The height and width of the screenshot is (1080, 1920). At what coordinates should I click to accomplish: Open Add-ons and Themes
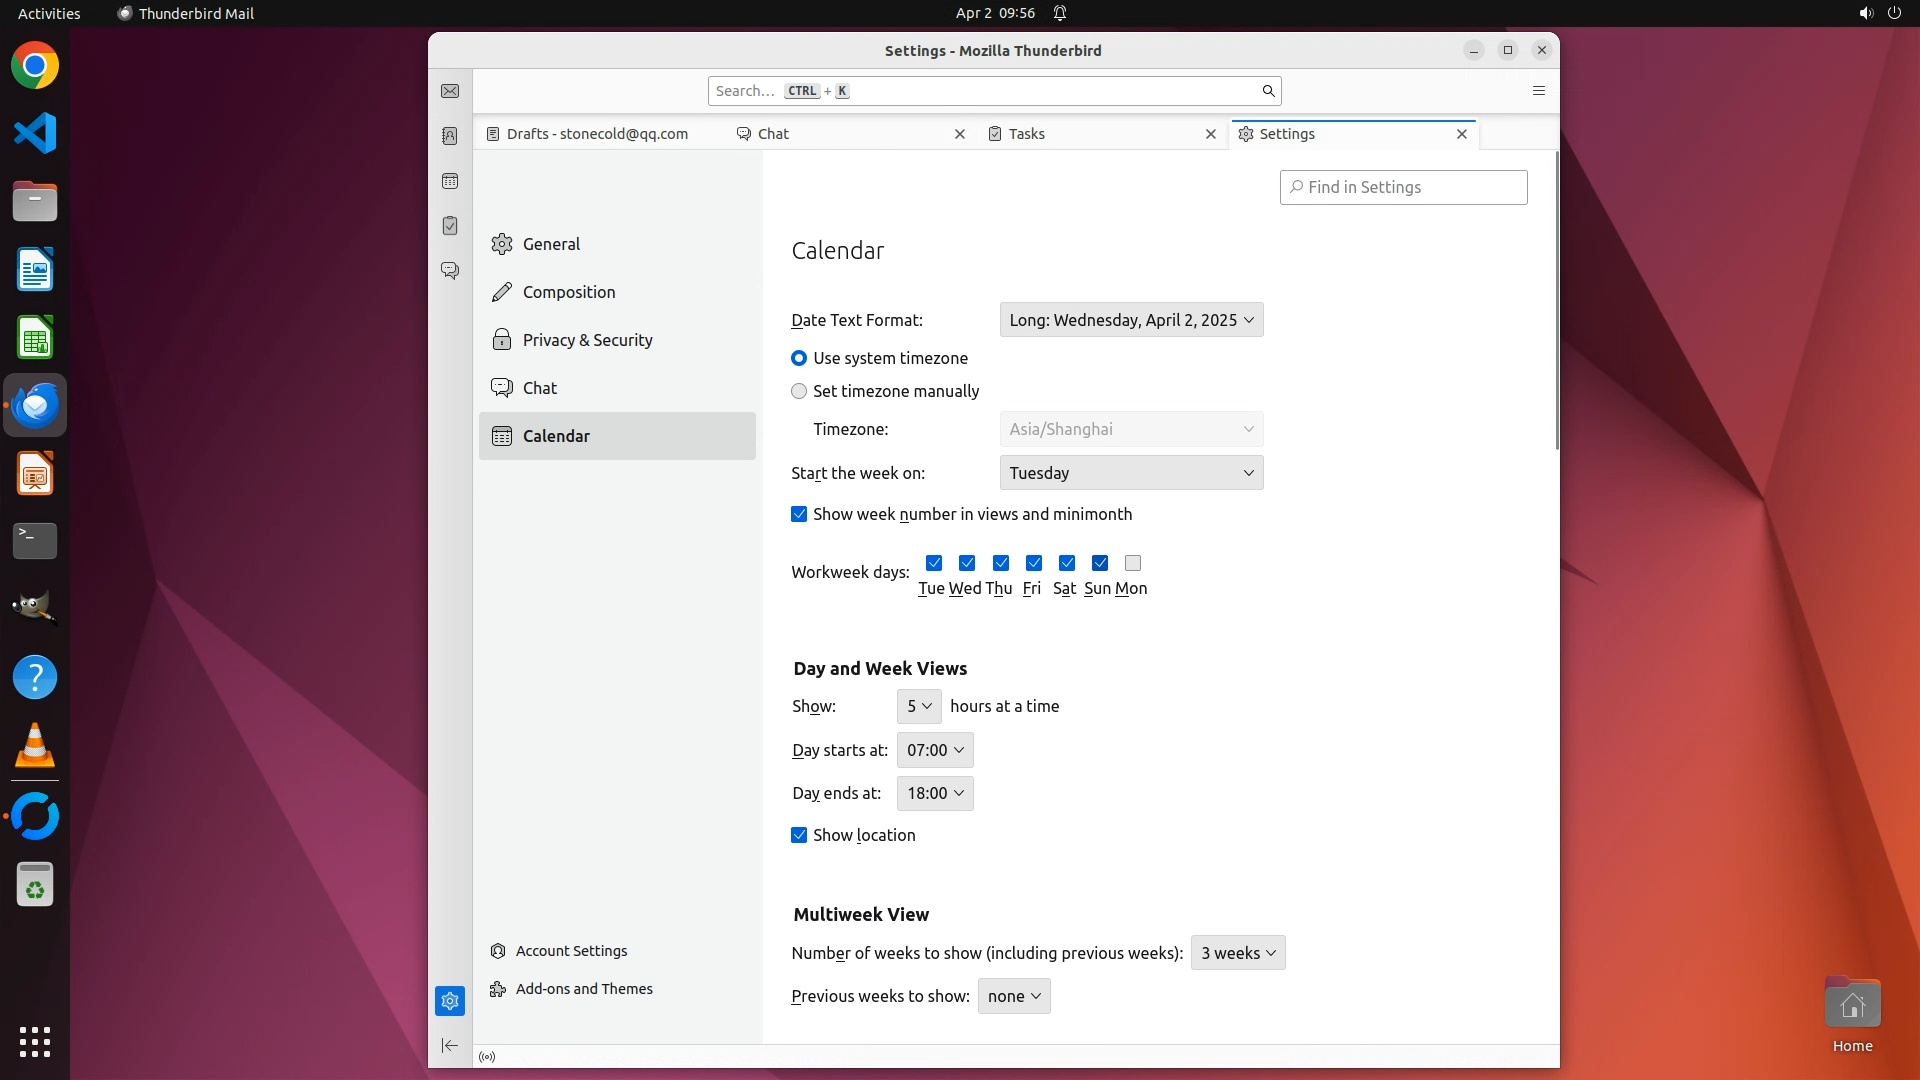tap(583, 989)
